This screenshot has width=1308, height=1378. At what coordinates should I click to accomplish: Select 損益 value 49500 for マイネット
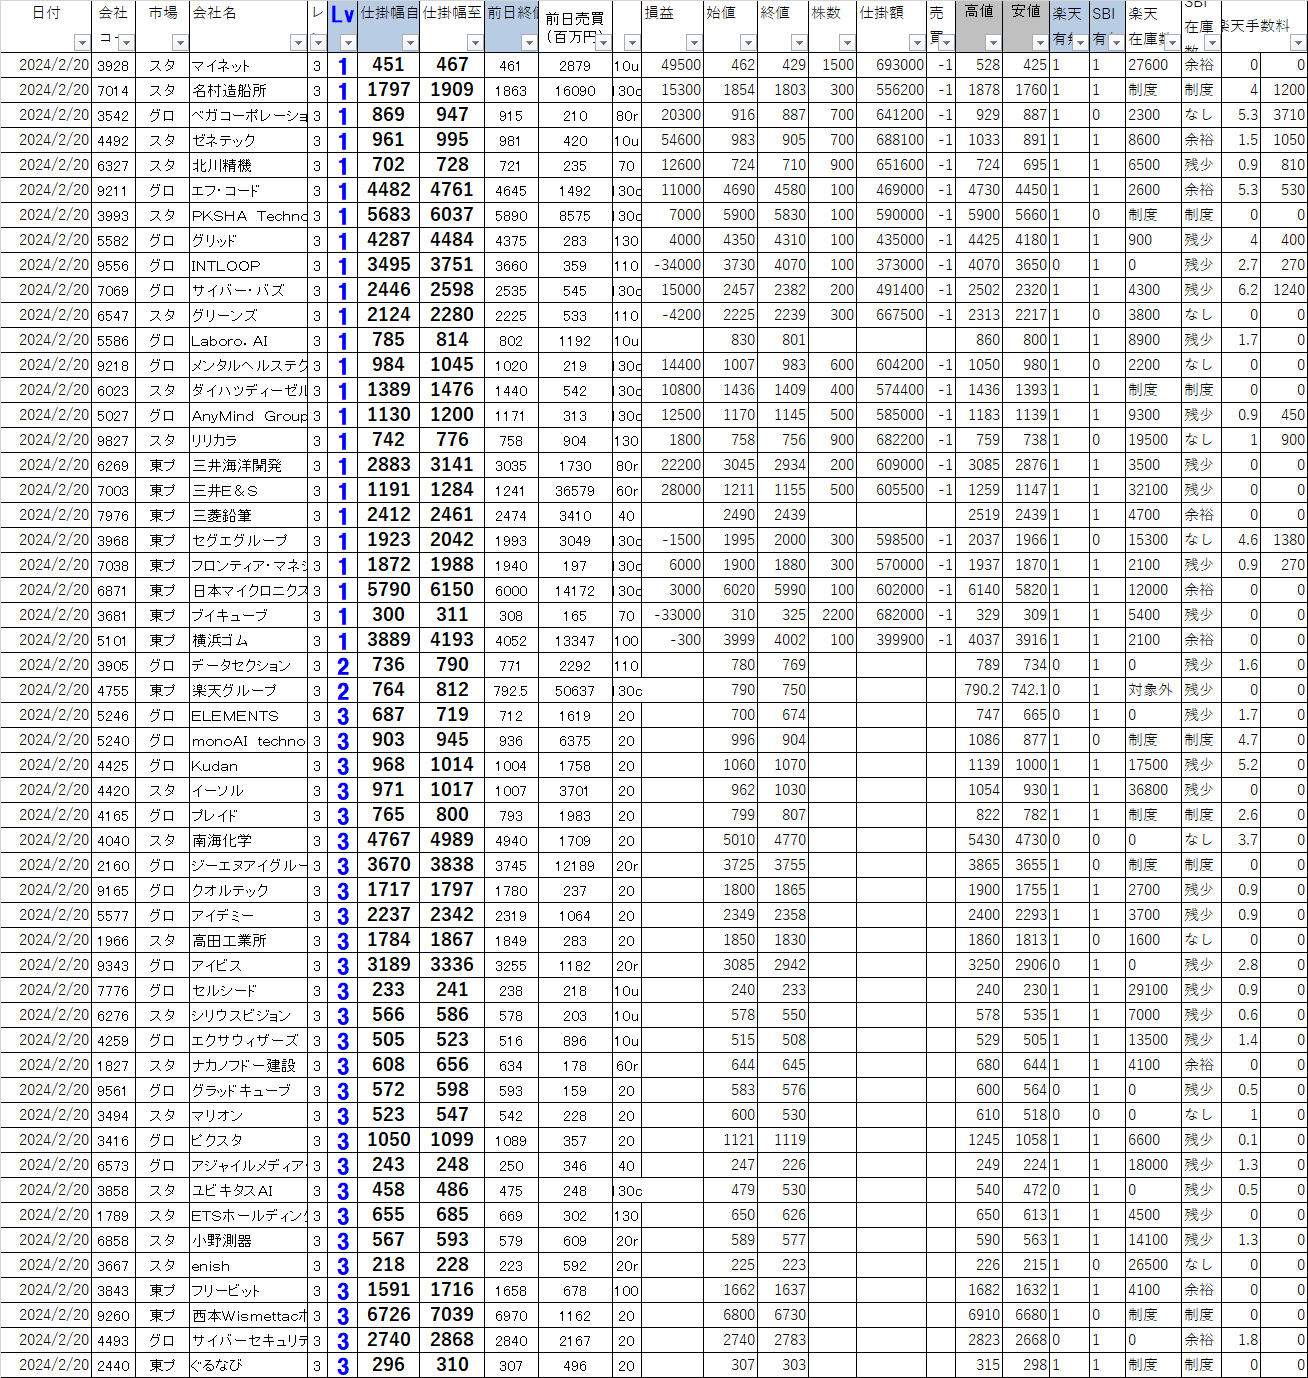[x=672, y=65]
